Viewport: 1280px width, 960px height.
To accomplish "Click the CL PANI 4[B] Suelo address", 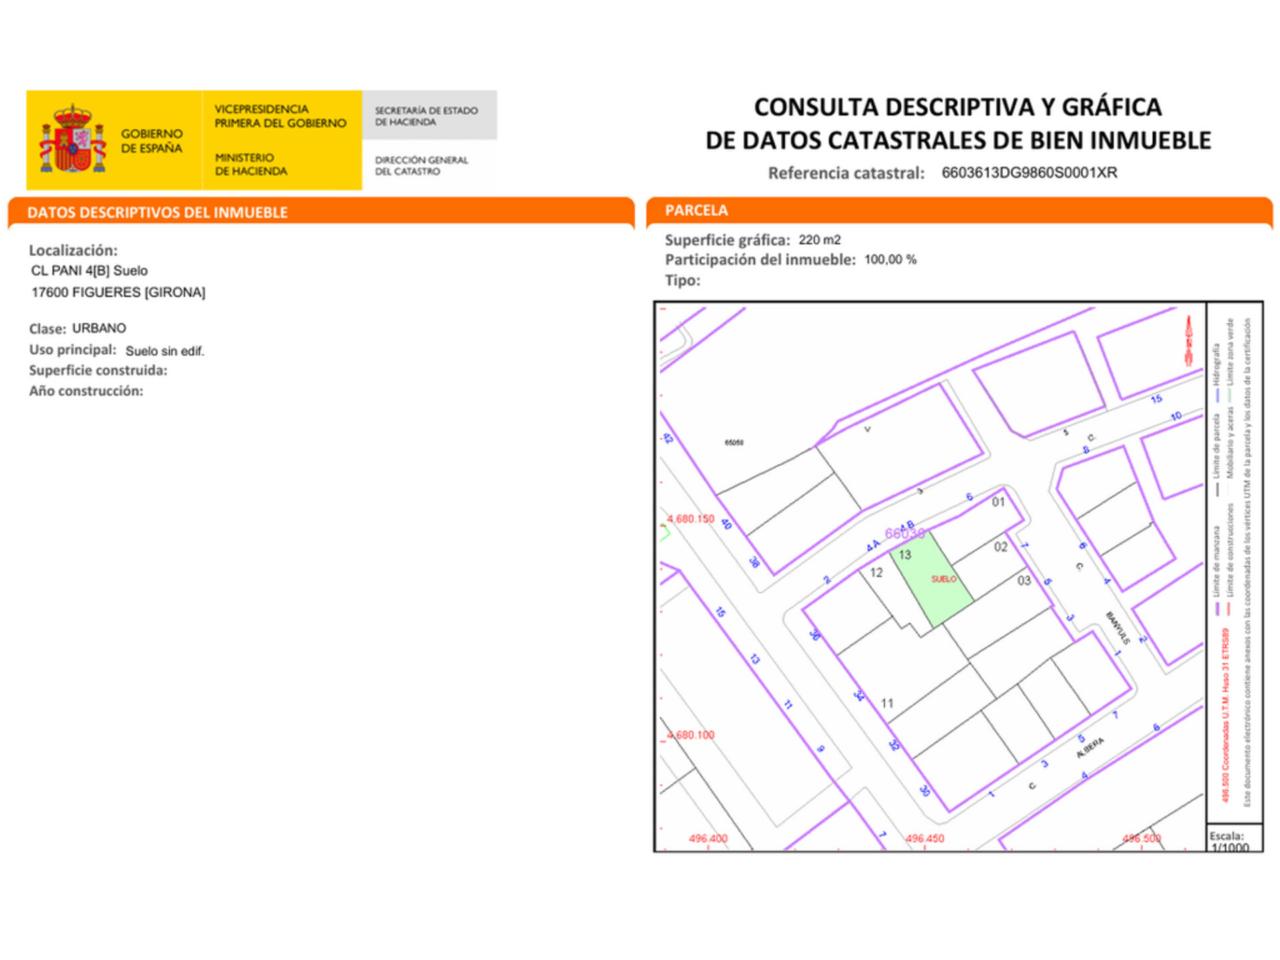I will tap(89, 271).
